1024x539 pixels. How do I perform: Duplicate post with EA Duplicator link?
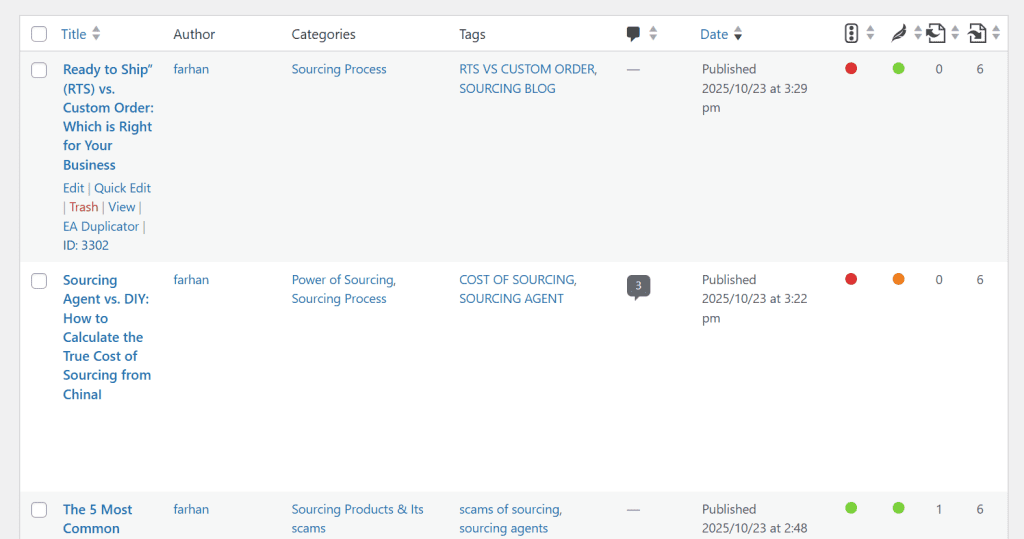(101, 227)
